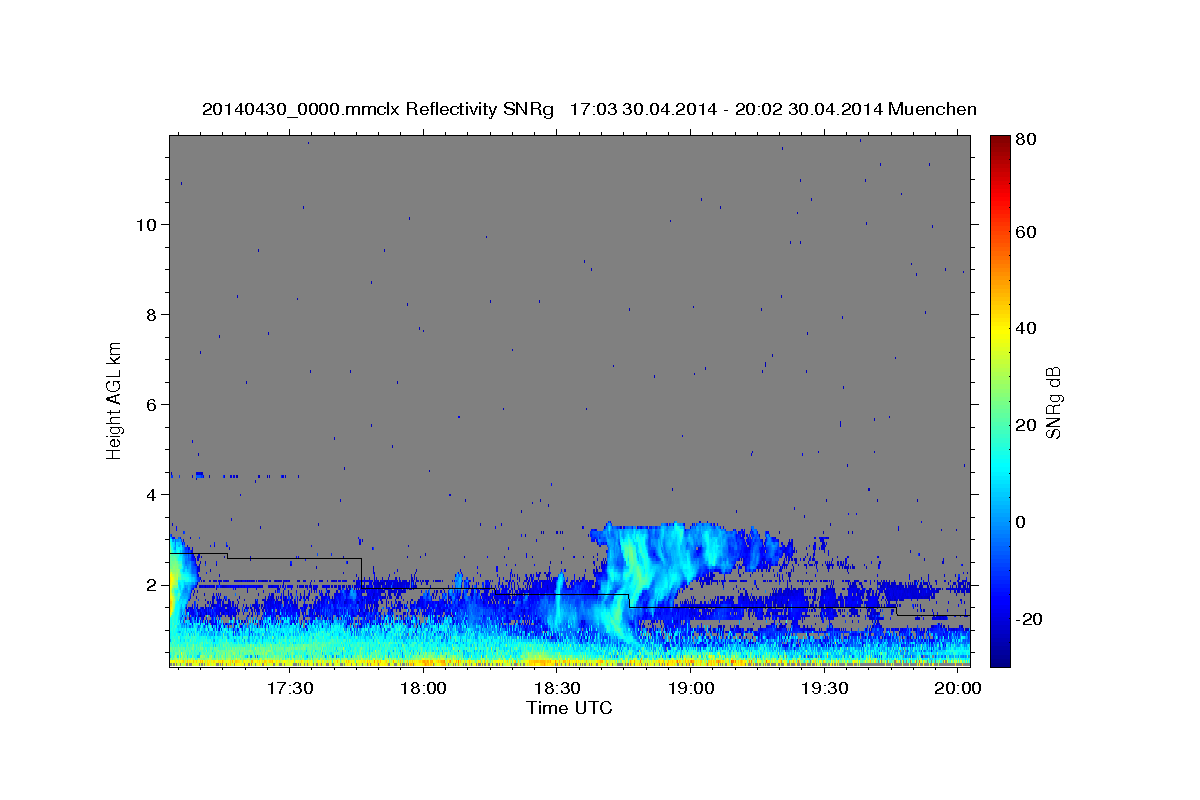
Task: Click the colorbar value 0
Action: coord(1021,522)
